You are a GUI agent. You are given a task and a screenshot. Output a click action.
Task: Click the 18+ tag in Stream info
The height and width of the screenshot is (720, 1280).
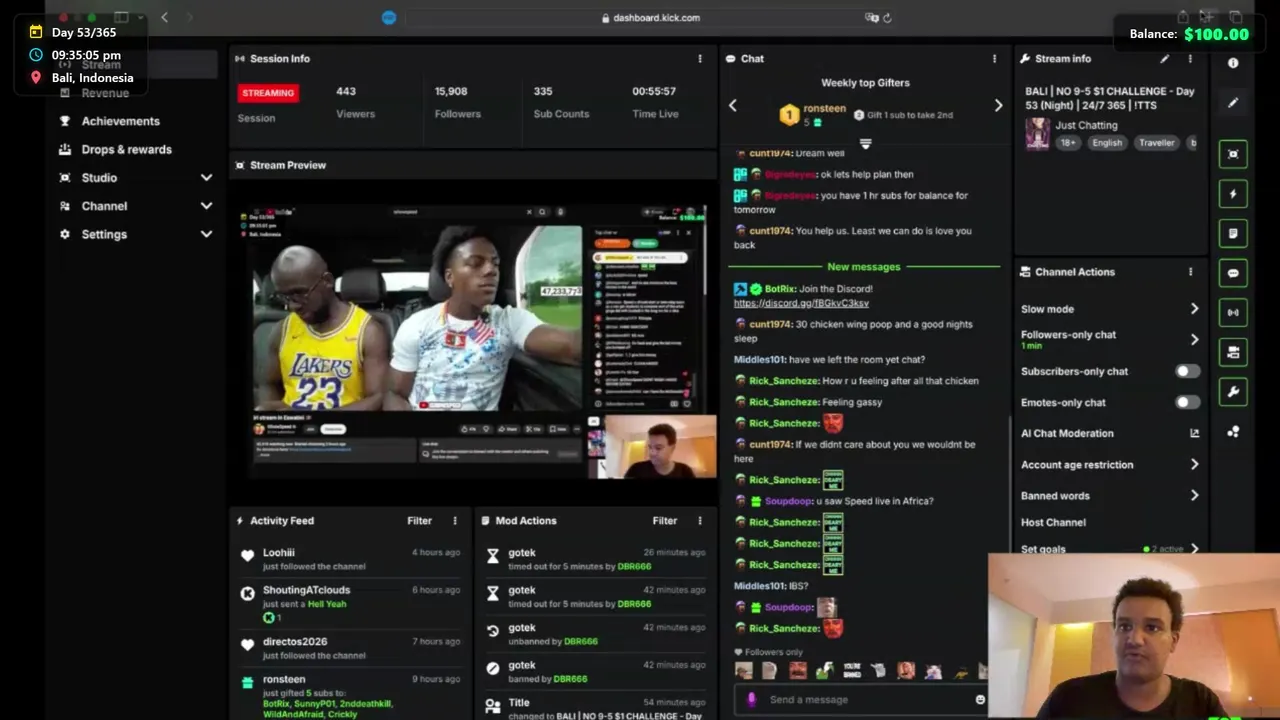1068,143
